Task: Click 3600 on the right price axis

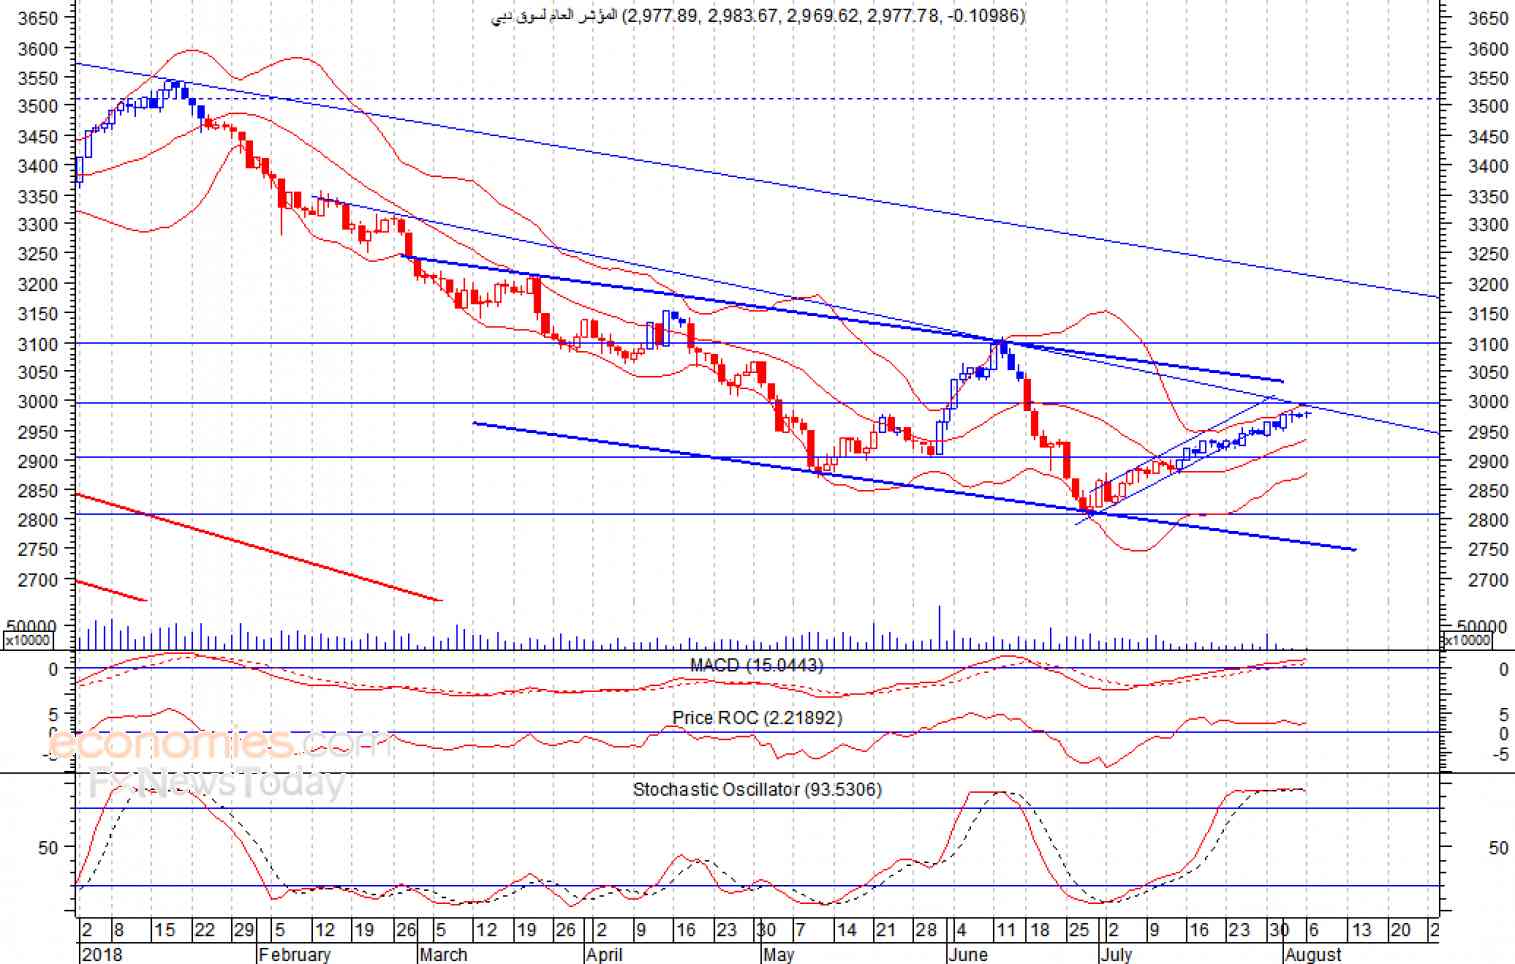Action: click(1488, 49)
